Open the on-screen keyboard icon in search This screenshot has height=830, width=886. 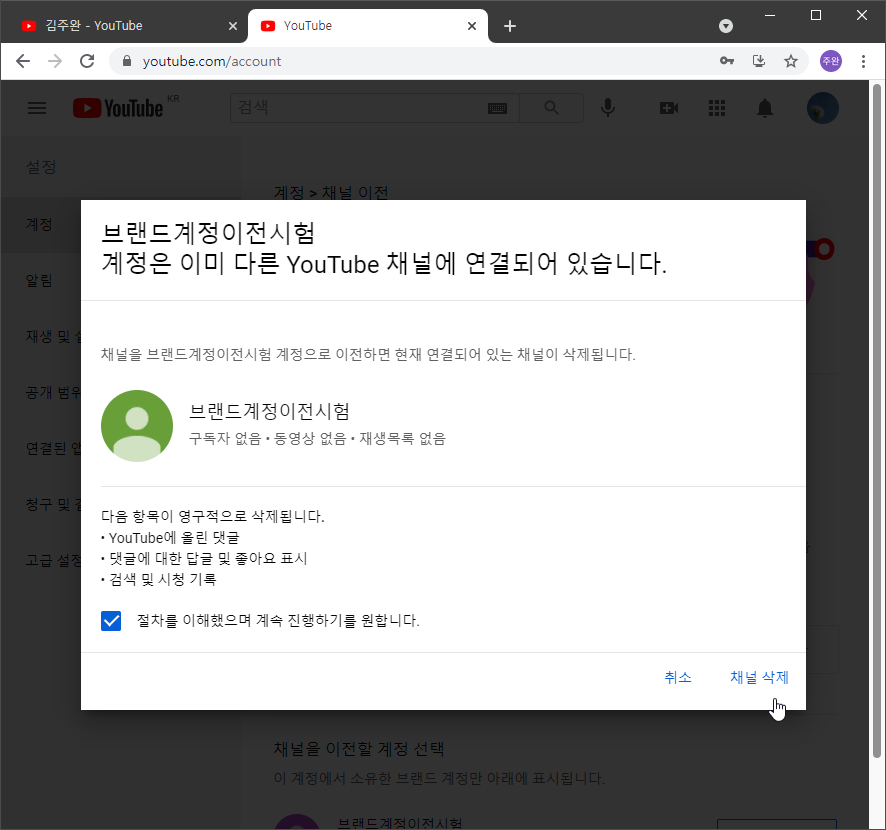tap(497, 108)
